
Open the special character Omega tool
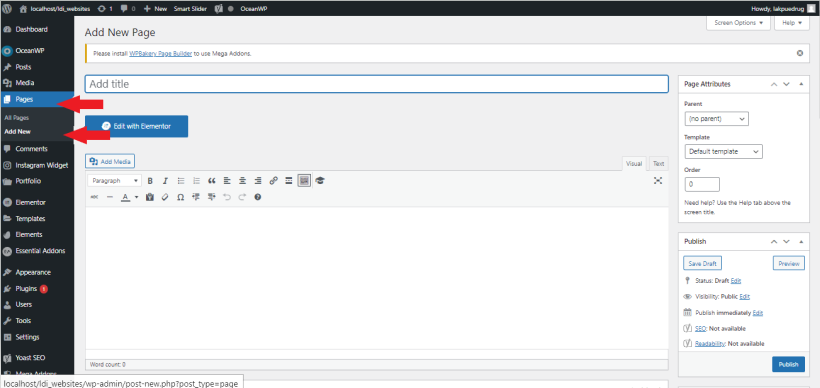pyautogui.click(x=180, y=197)
